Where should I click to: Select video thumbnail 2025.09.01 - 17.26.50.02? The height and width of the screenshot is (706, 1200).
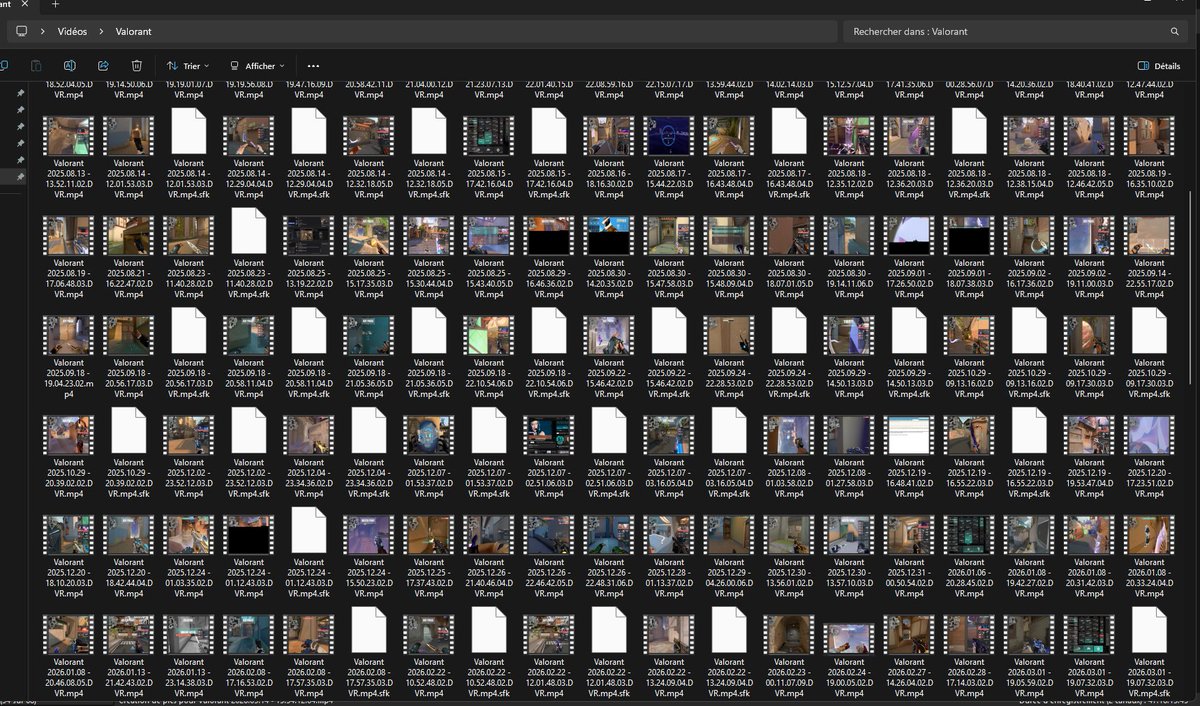tap(909, 235)
